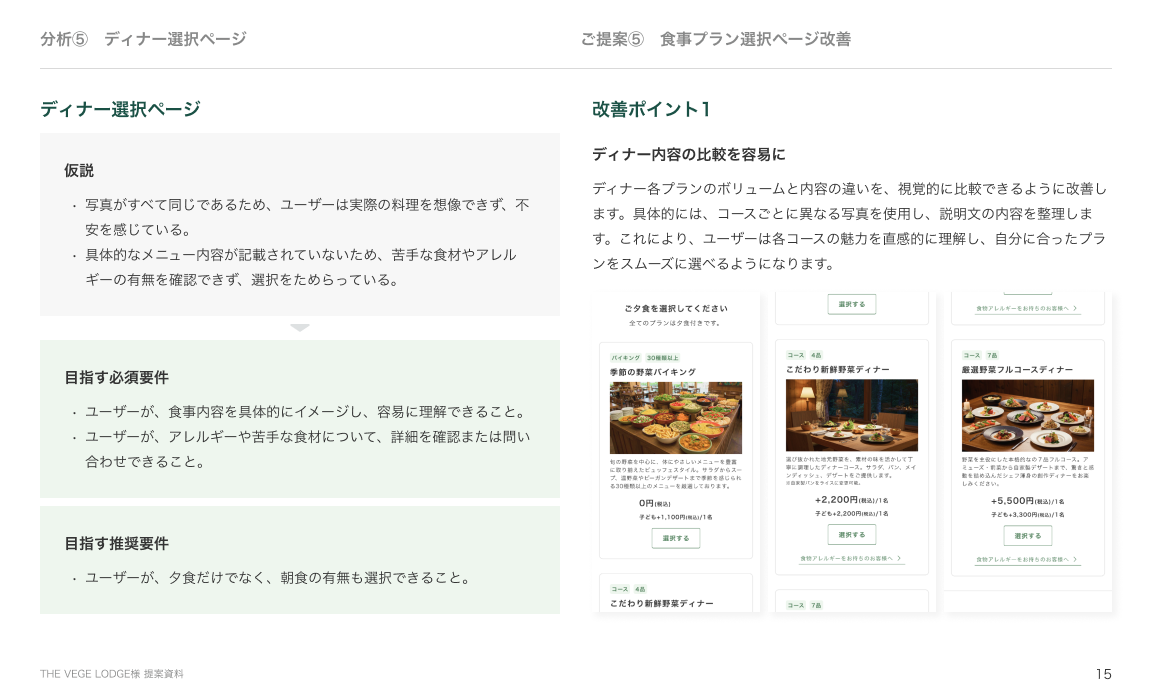Viewport: 1152px width, 700px height.
Task: Select the 厳選野菜フルコースディナー dish photo
Action: (1028, 415)
